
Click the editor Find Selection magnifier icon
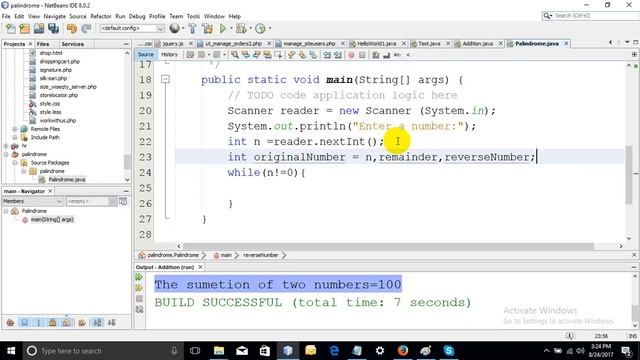[235, 55]
